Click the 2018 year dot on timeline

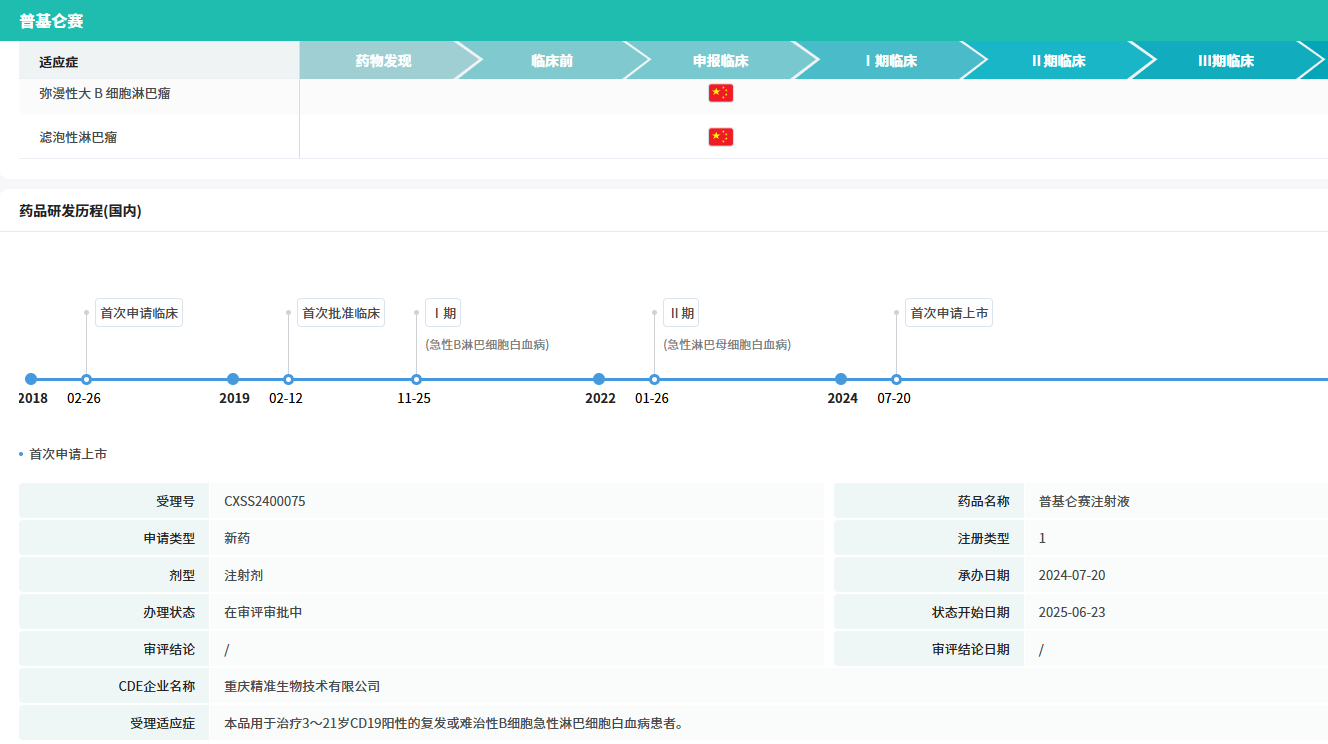31,379
